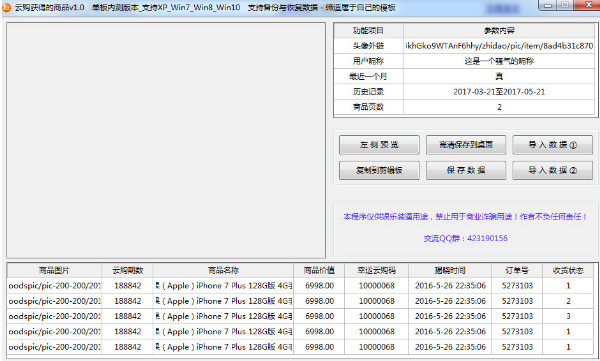Click order 5273103 in the status 3 row

tap(517, 317)
